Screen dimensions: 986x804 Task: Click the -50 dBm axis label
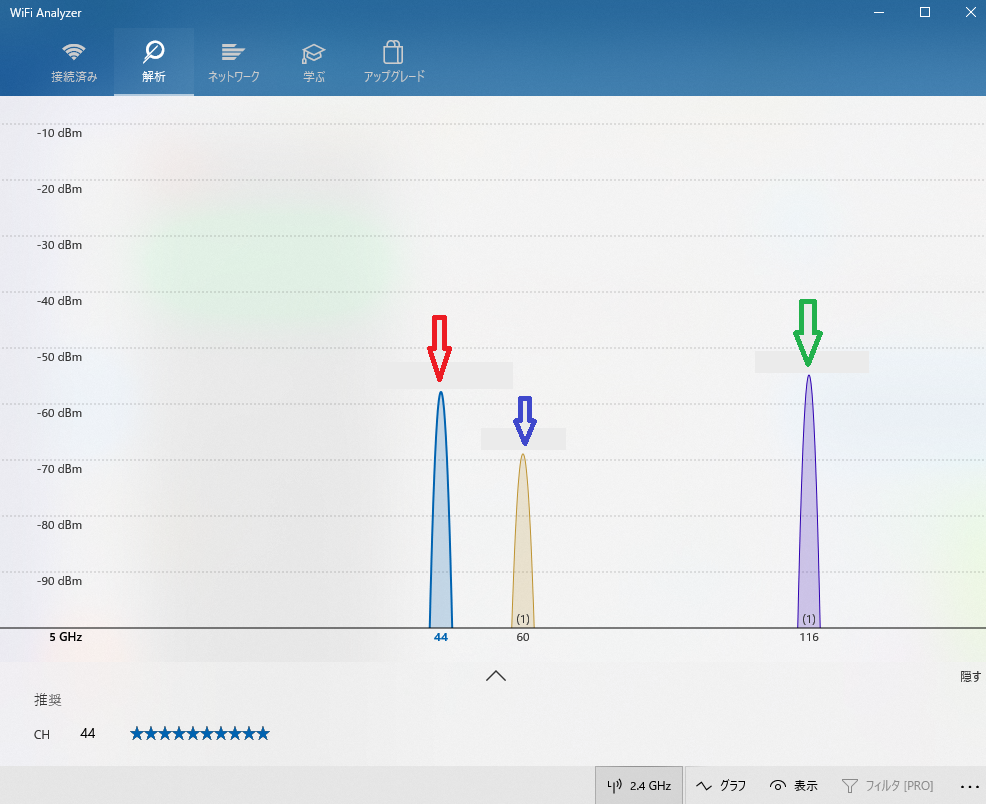59,357
